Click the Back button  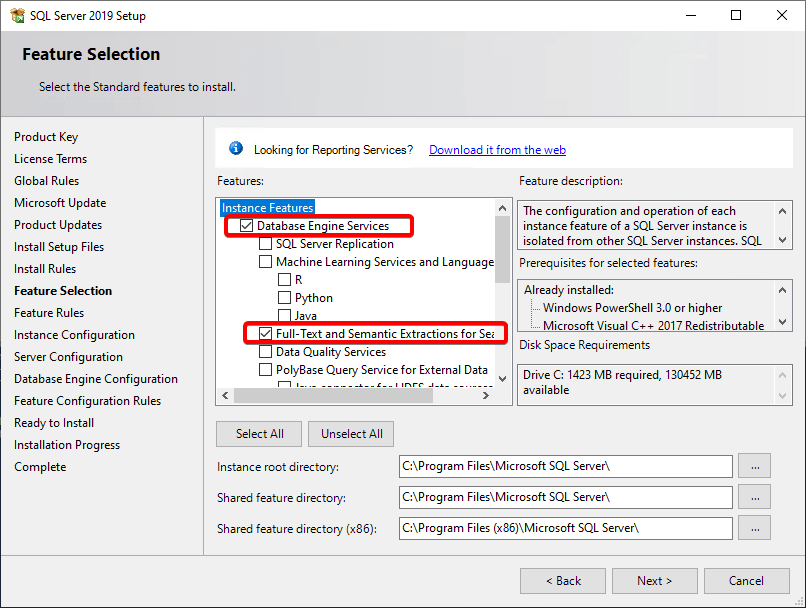pos(563,581)
